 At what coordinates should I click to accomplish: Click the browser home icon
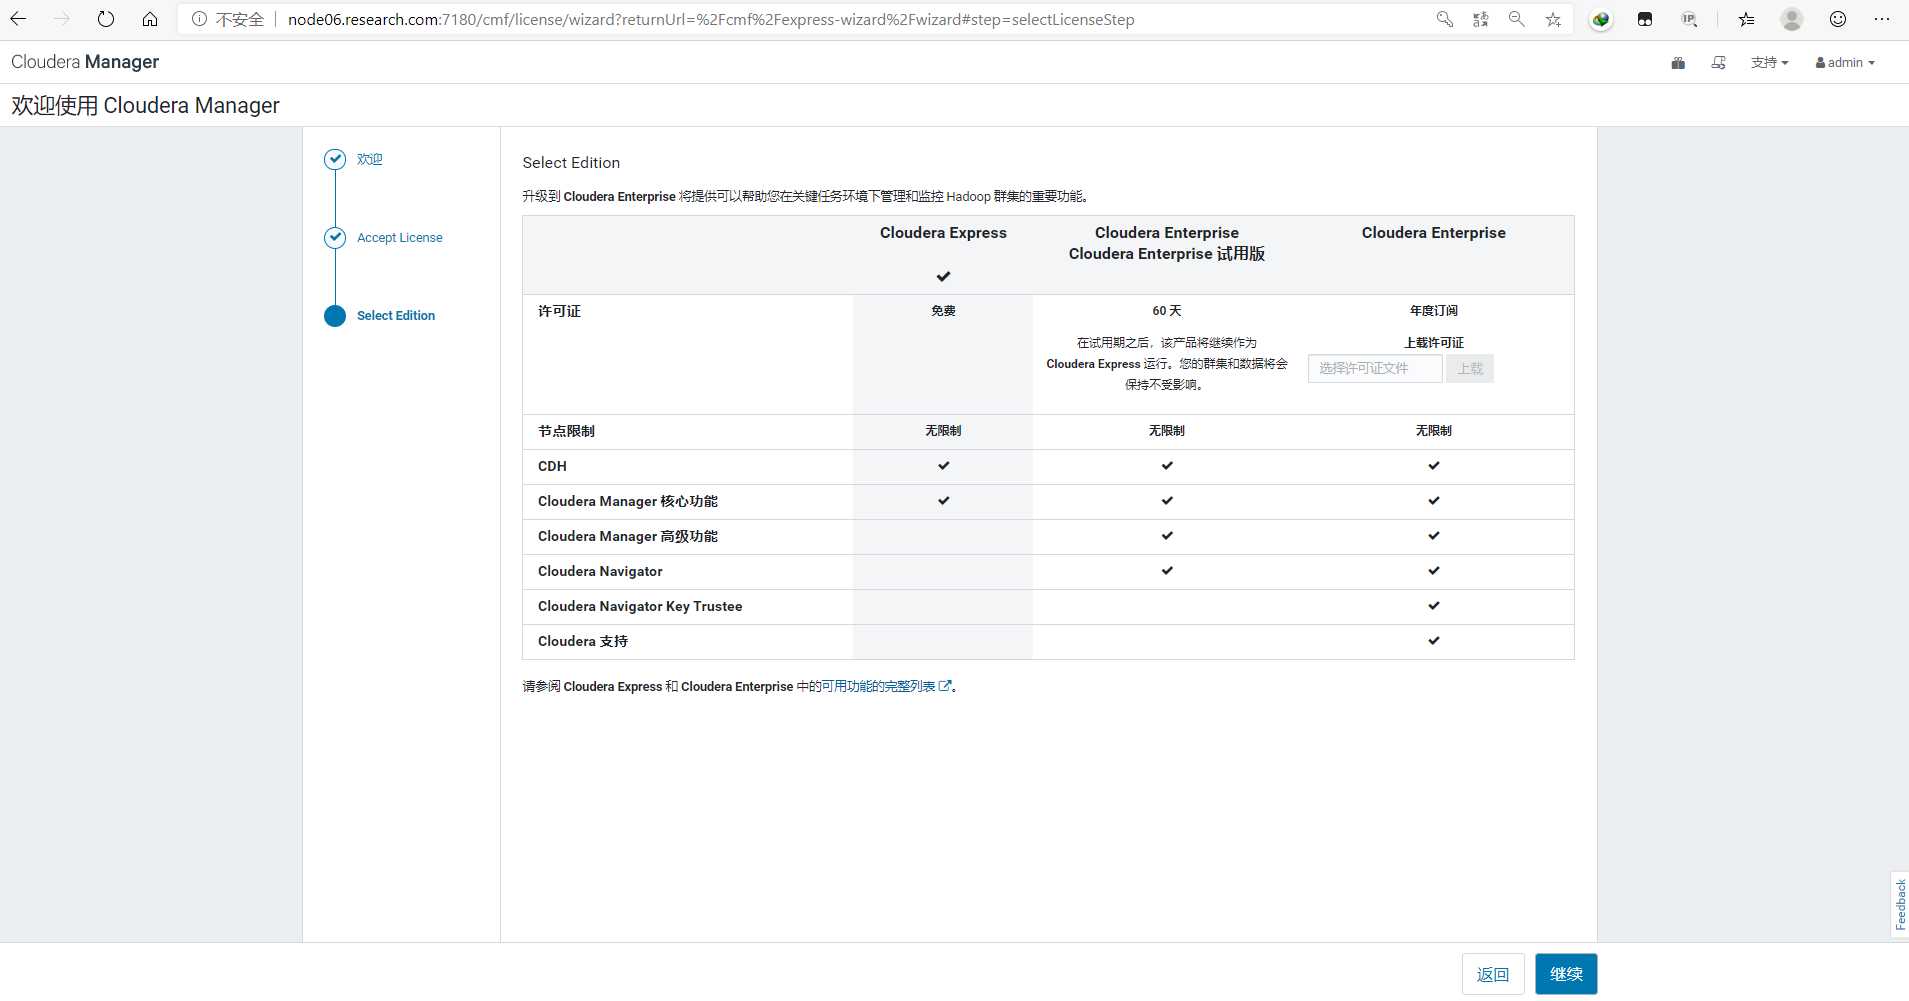[150, 19]
